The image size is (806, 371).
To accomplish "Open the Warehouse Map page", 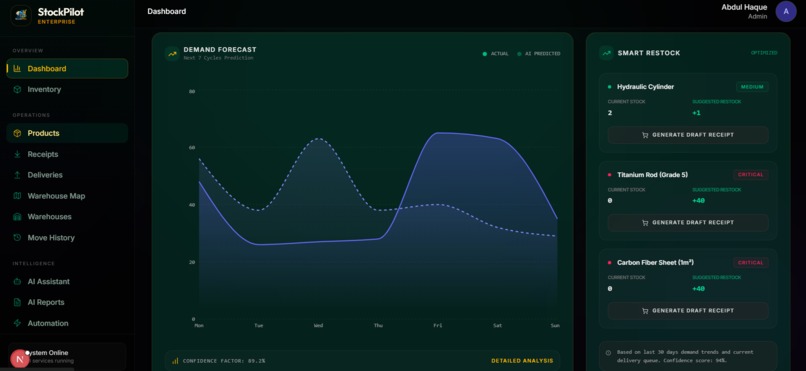I will click(x=67, y=196).
